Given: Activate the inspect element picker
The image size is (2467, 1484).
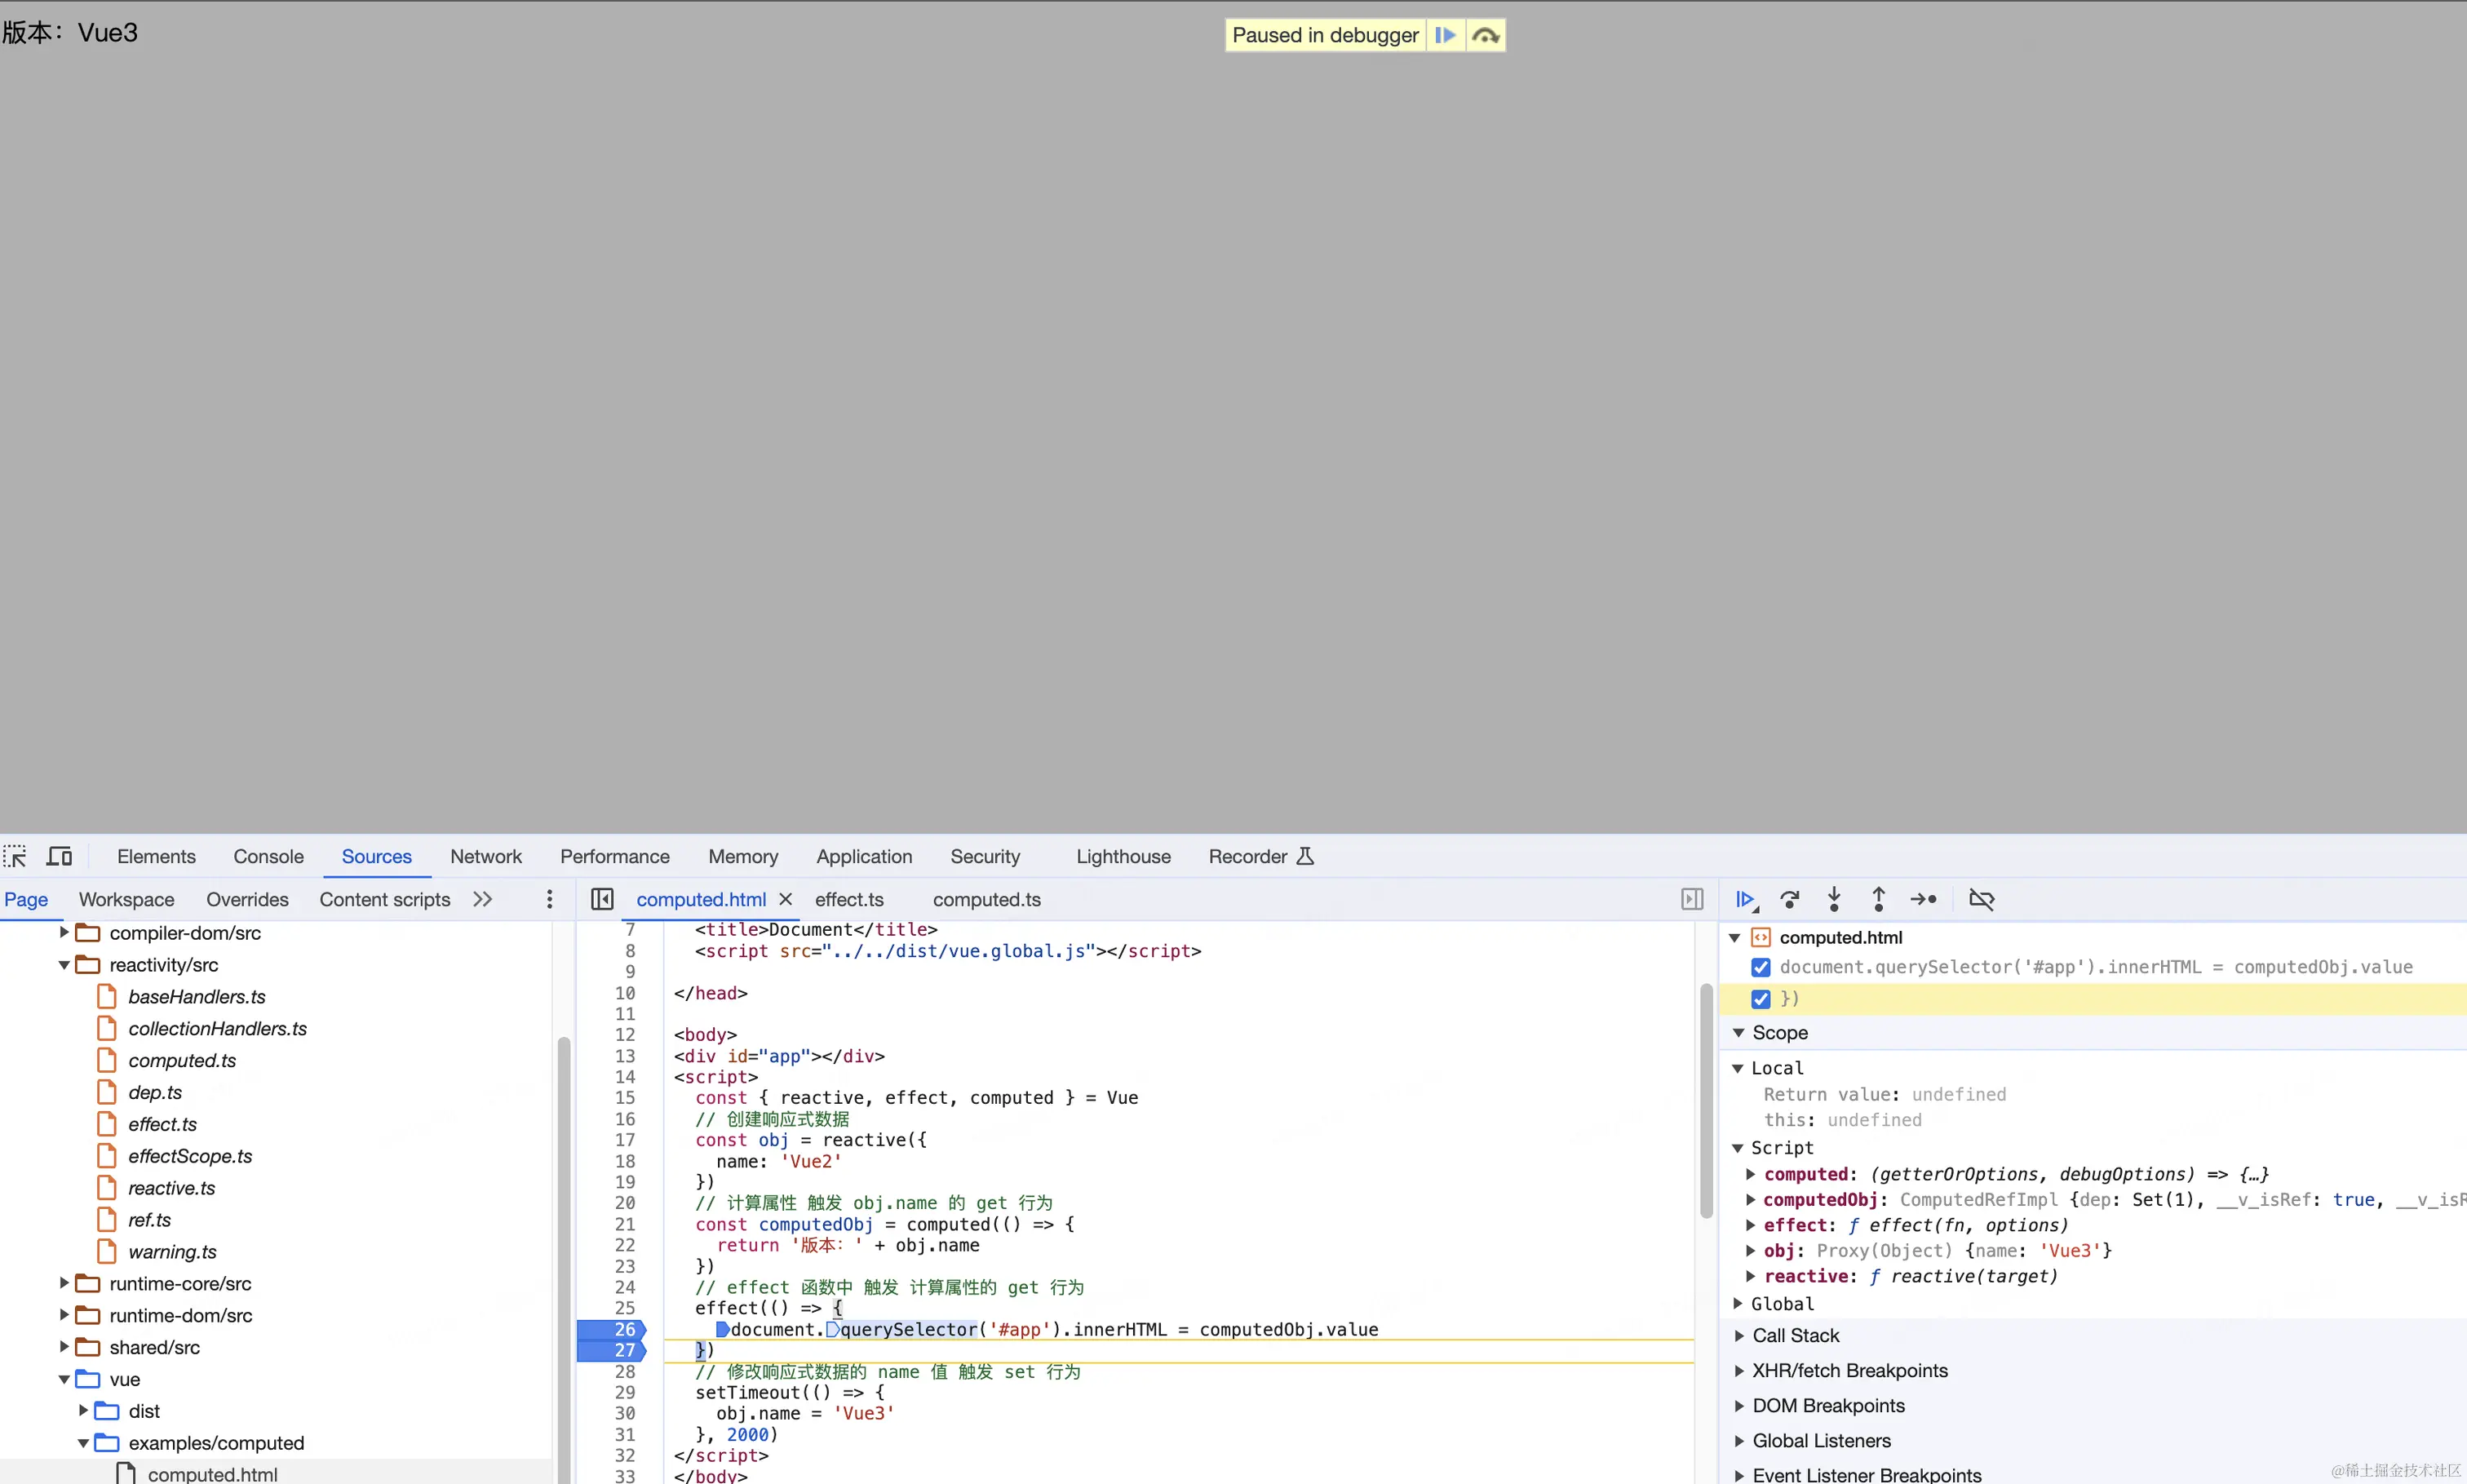Looking at the screenshot, I should [15, 856].
